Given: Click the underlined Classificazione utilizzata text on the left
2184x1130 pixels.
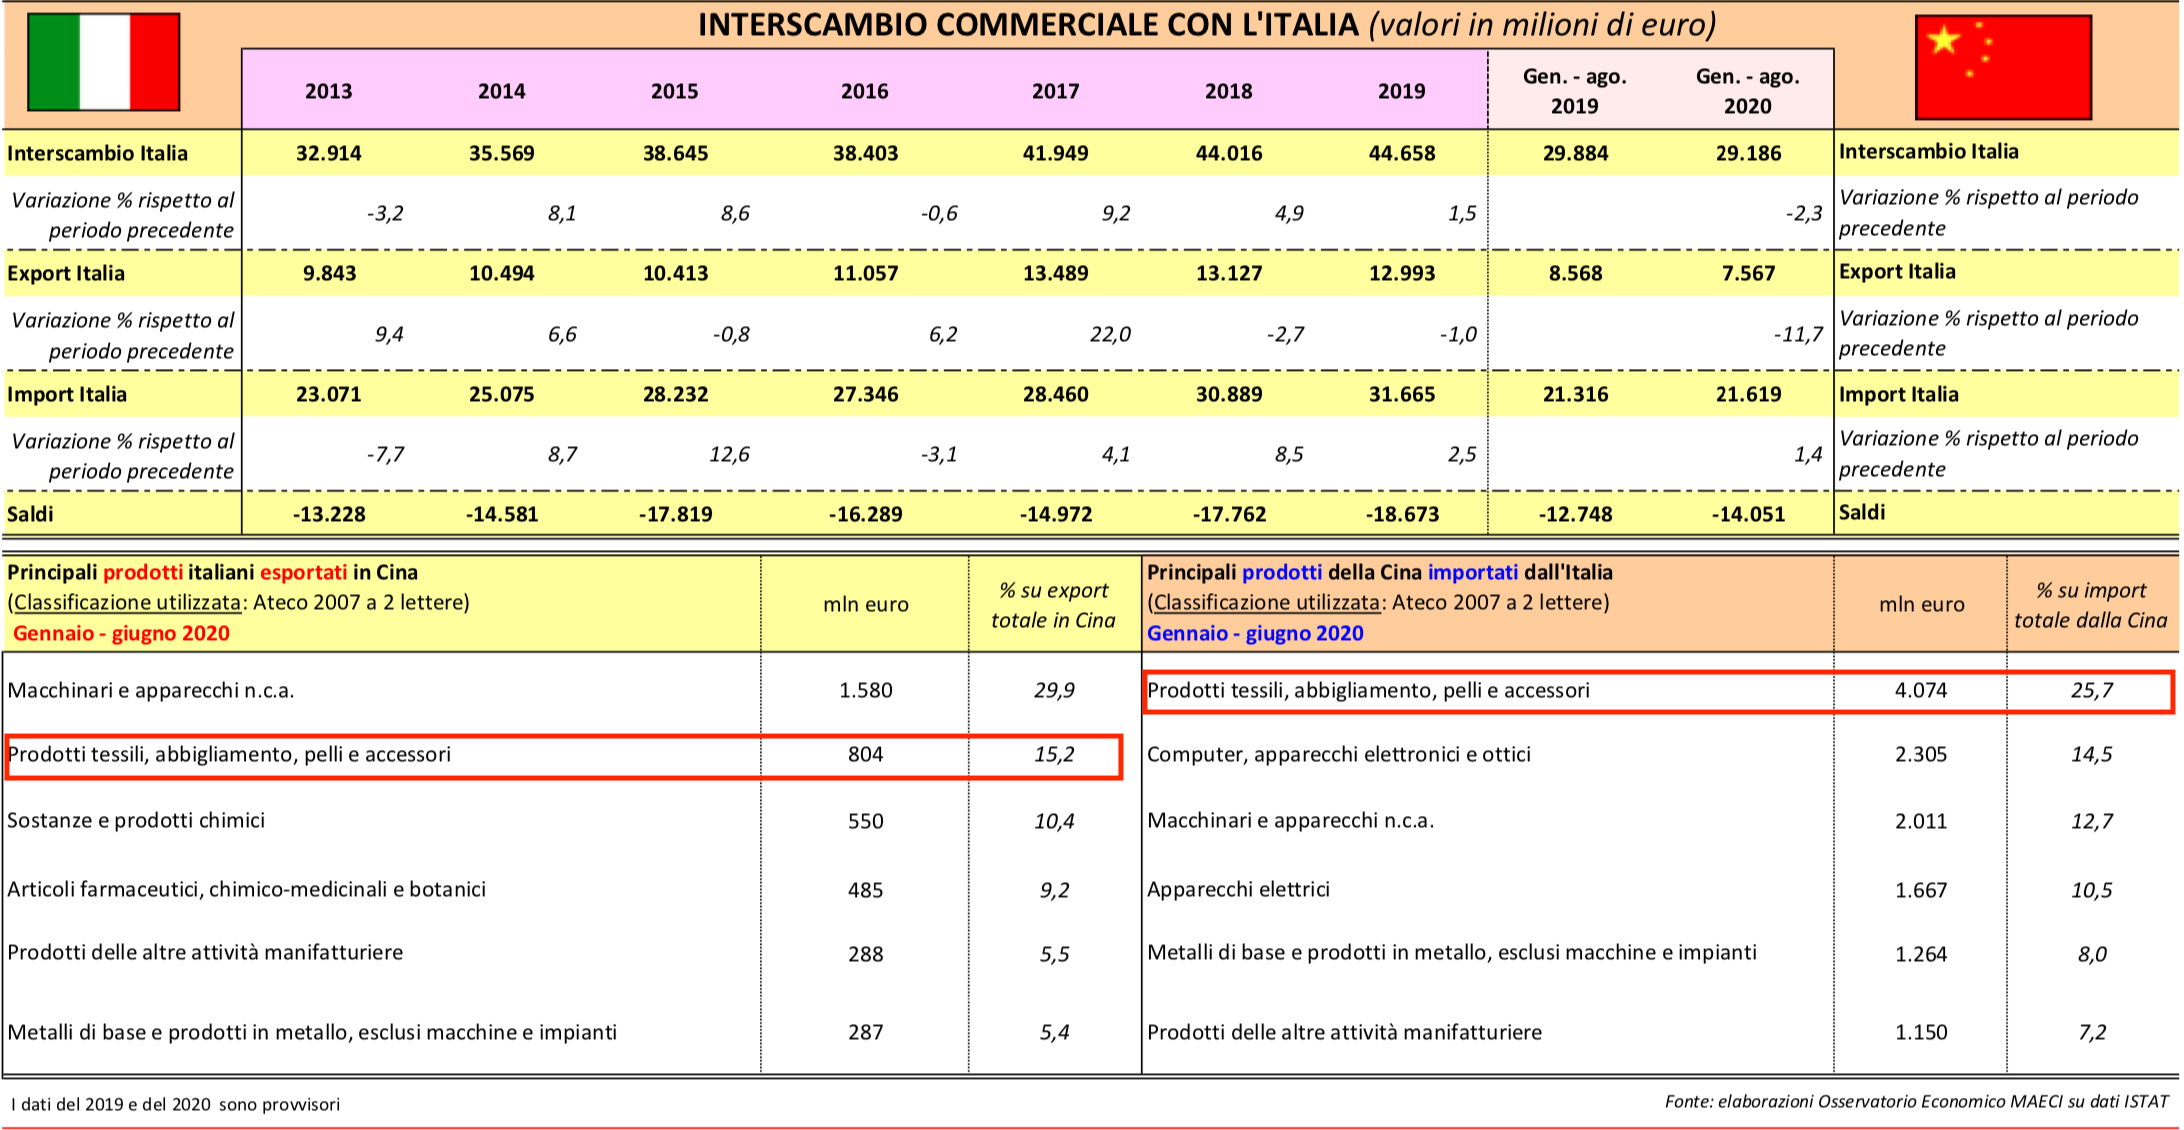Looking at the screenshot, I should click(x=127, y=602).
